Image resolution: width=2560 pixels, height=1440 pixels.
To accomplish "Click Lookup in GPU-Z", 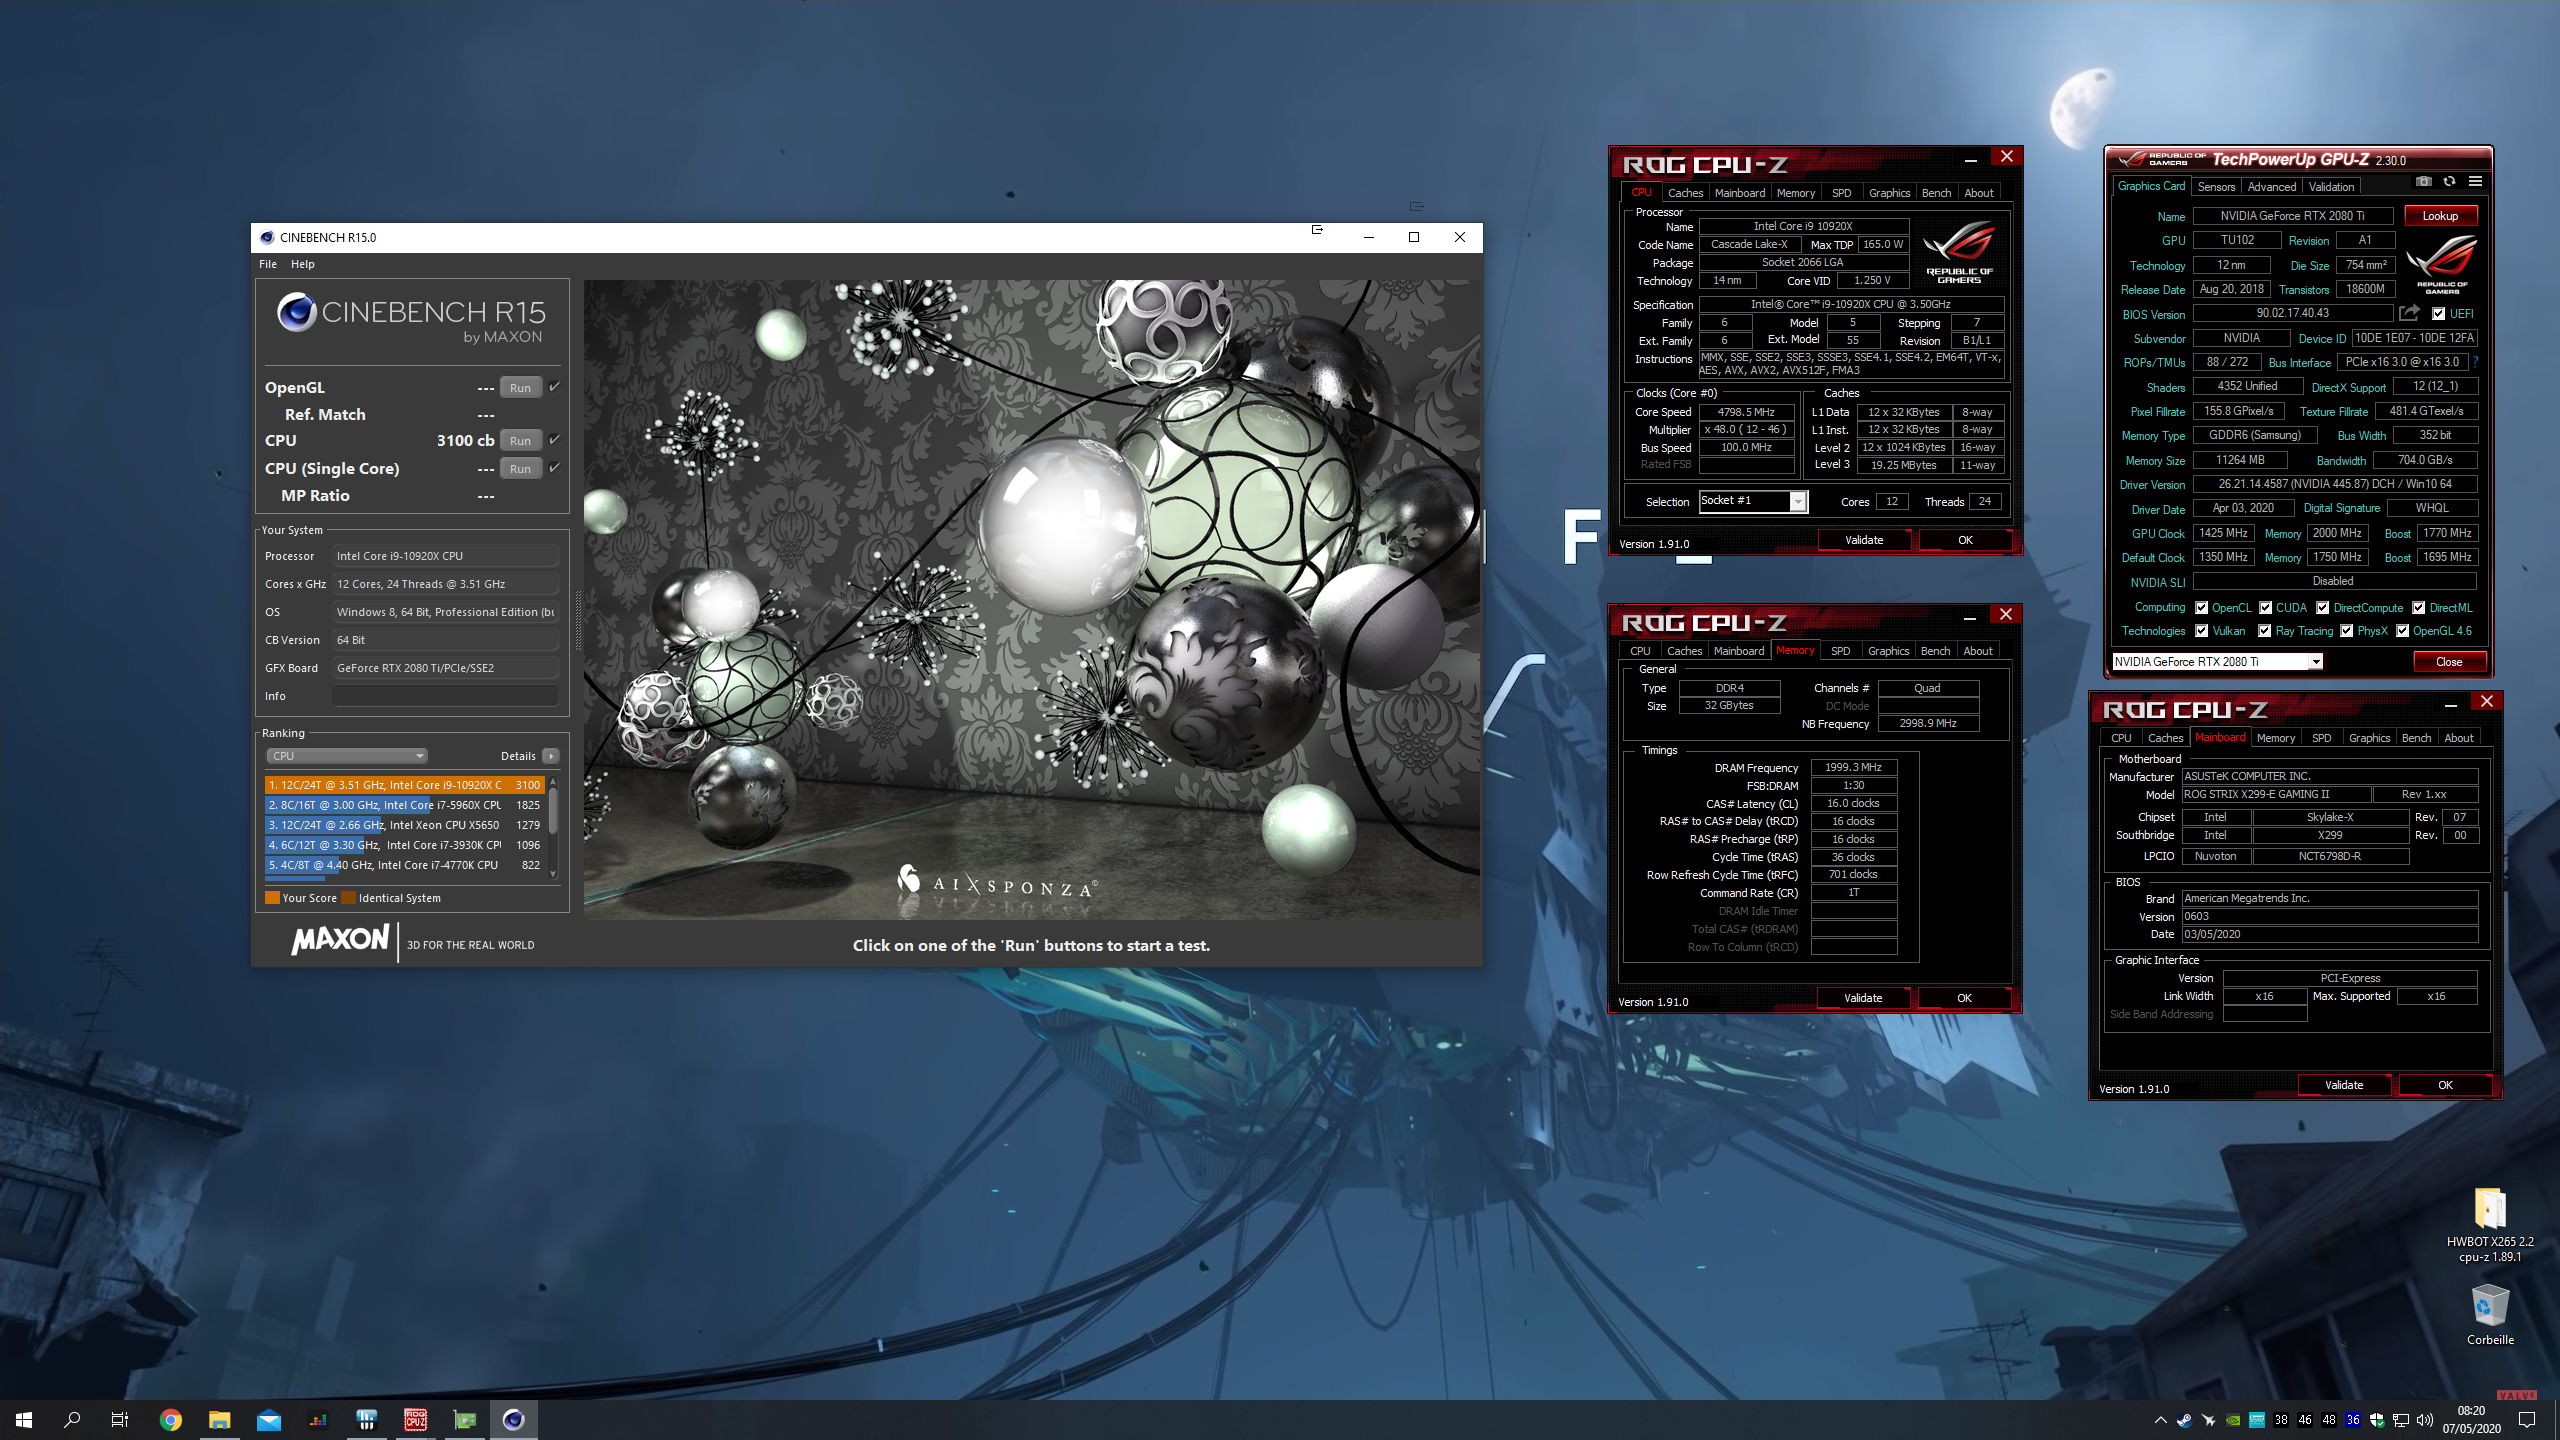I will click(x=2440, y=216).
